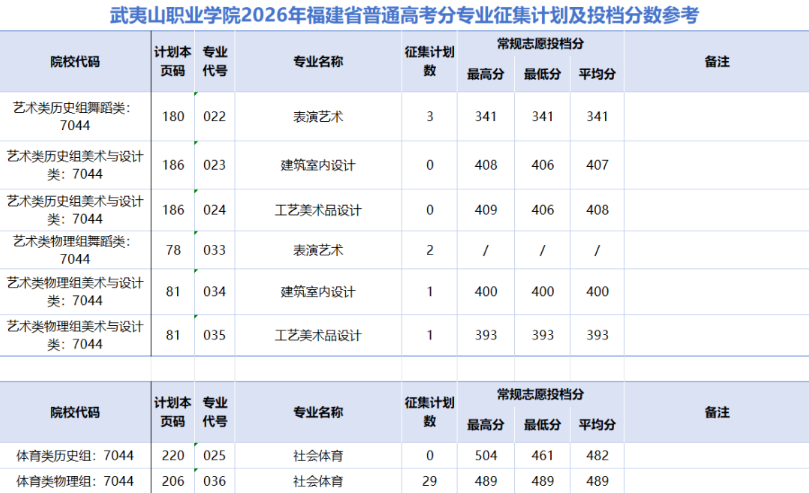Click major code 025
The image size is (809, 493).
215,455
